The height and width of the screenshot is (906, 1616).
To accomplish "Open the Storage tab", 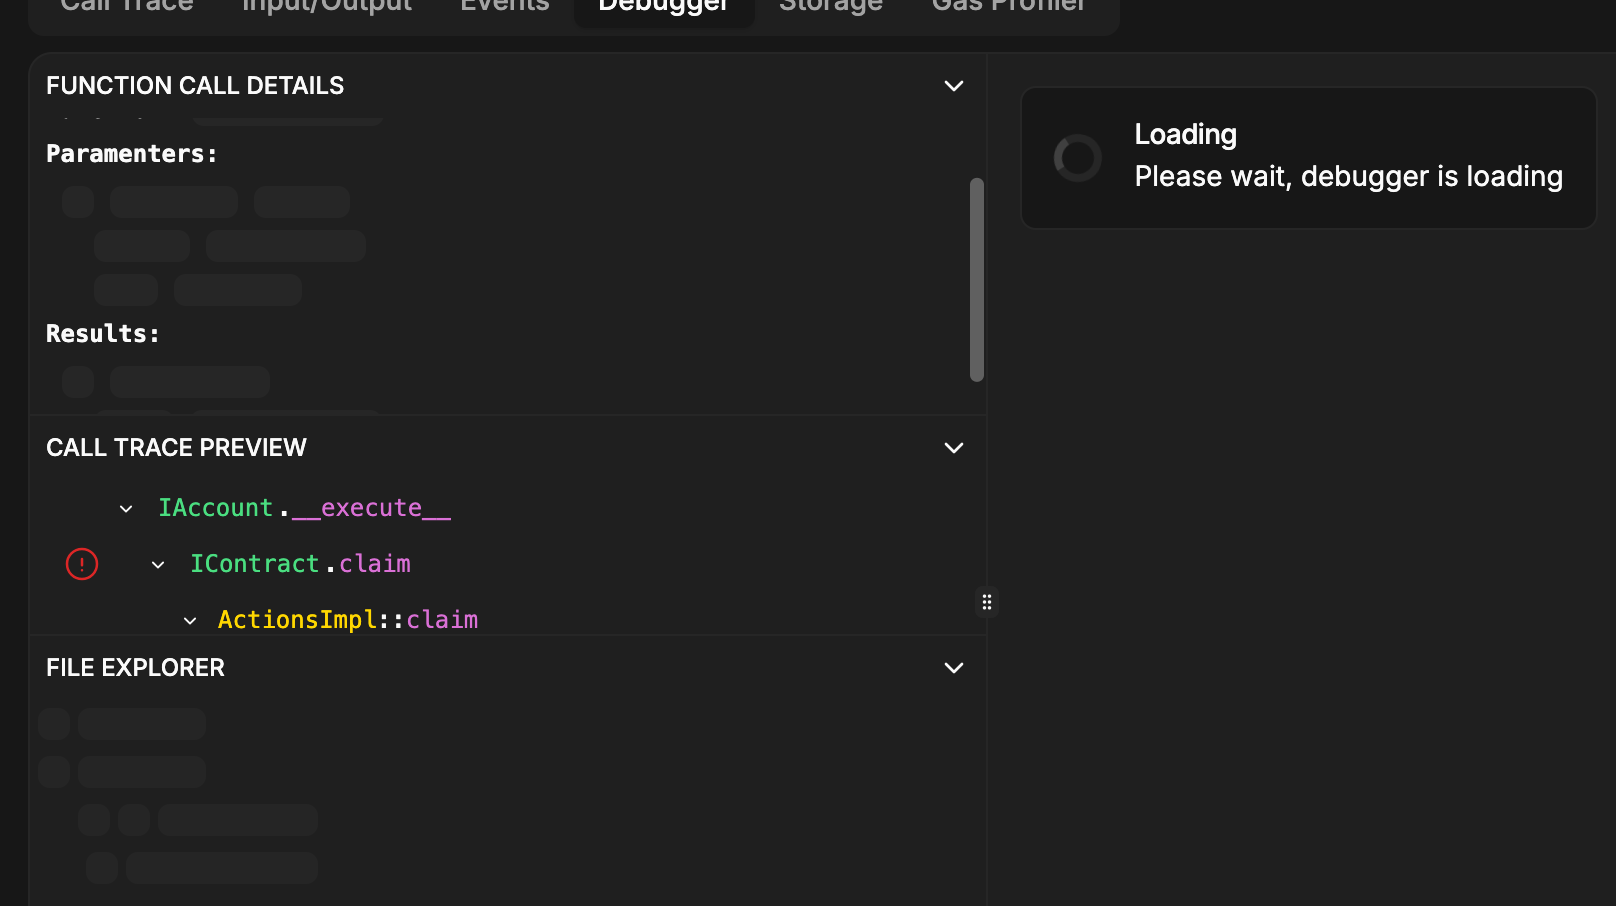I will point(831,6).
